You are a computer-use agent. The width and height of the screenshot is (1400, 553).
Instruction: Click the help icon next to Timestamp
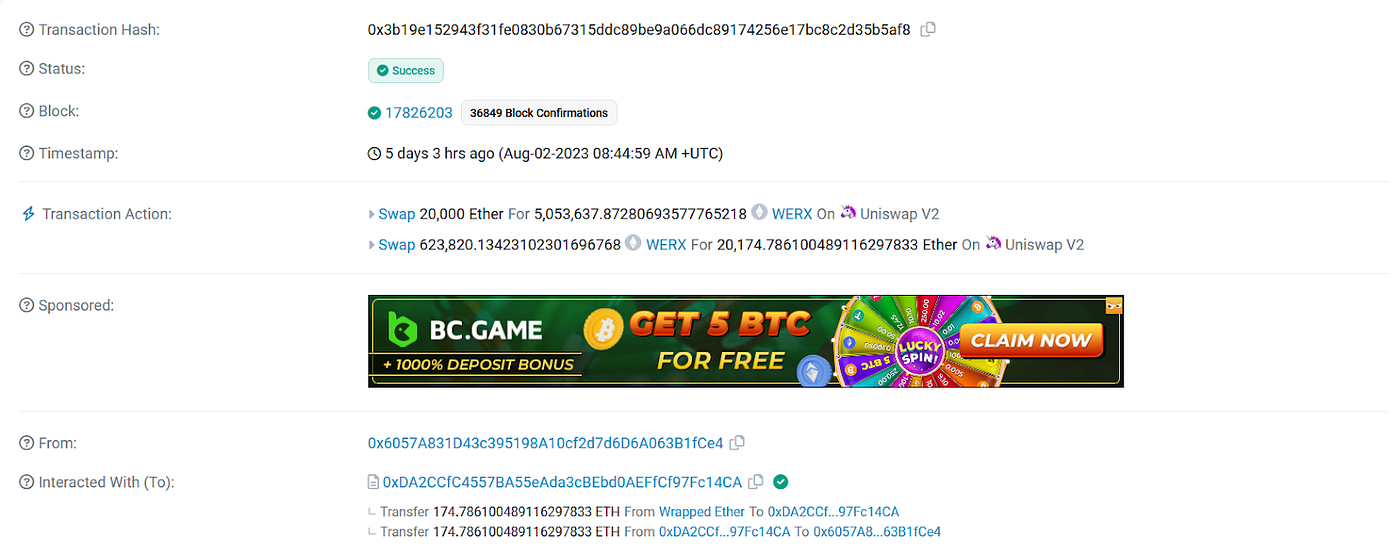coord(27,154)
